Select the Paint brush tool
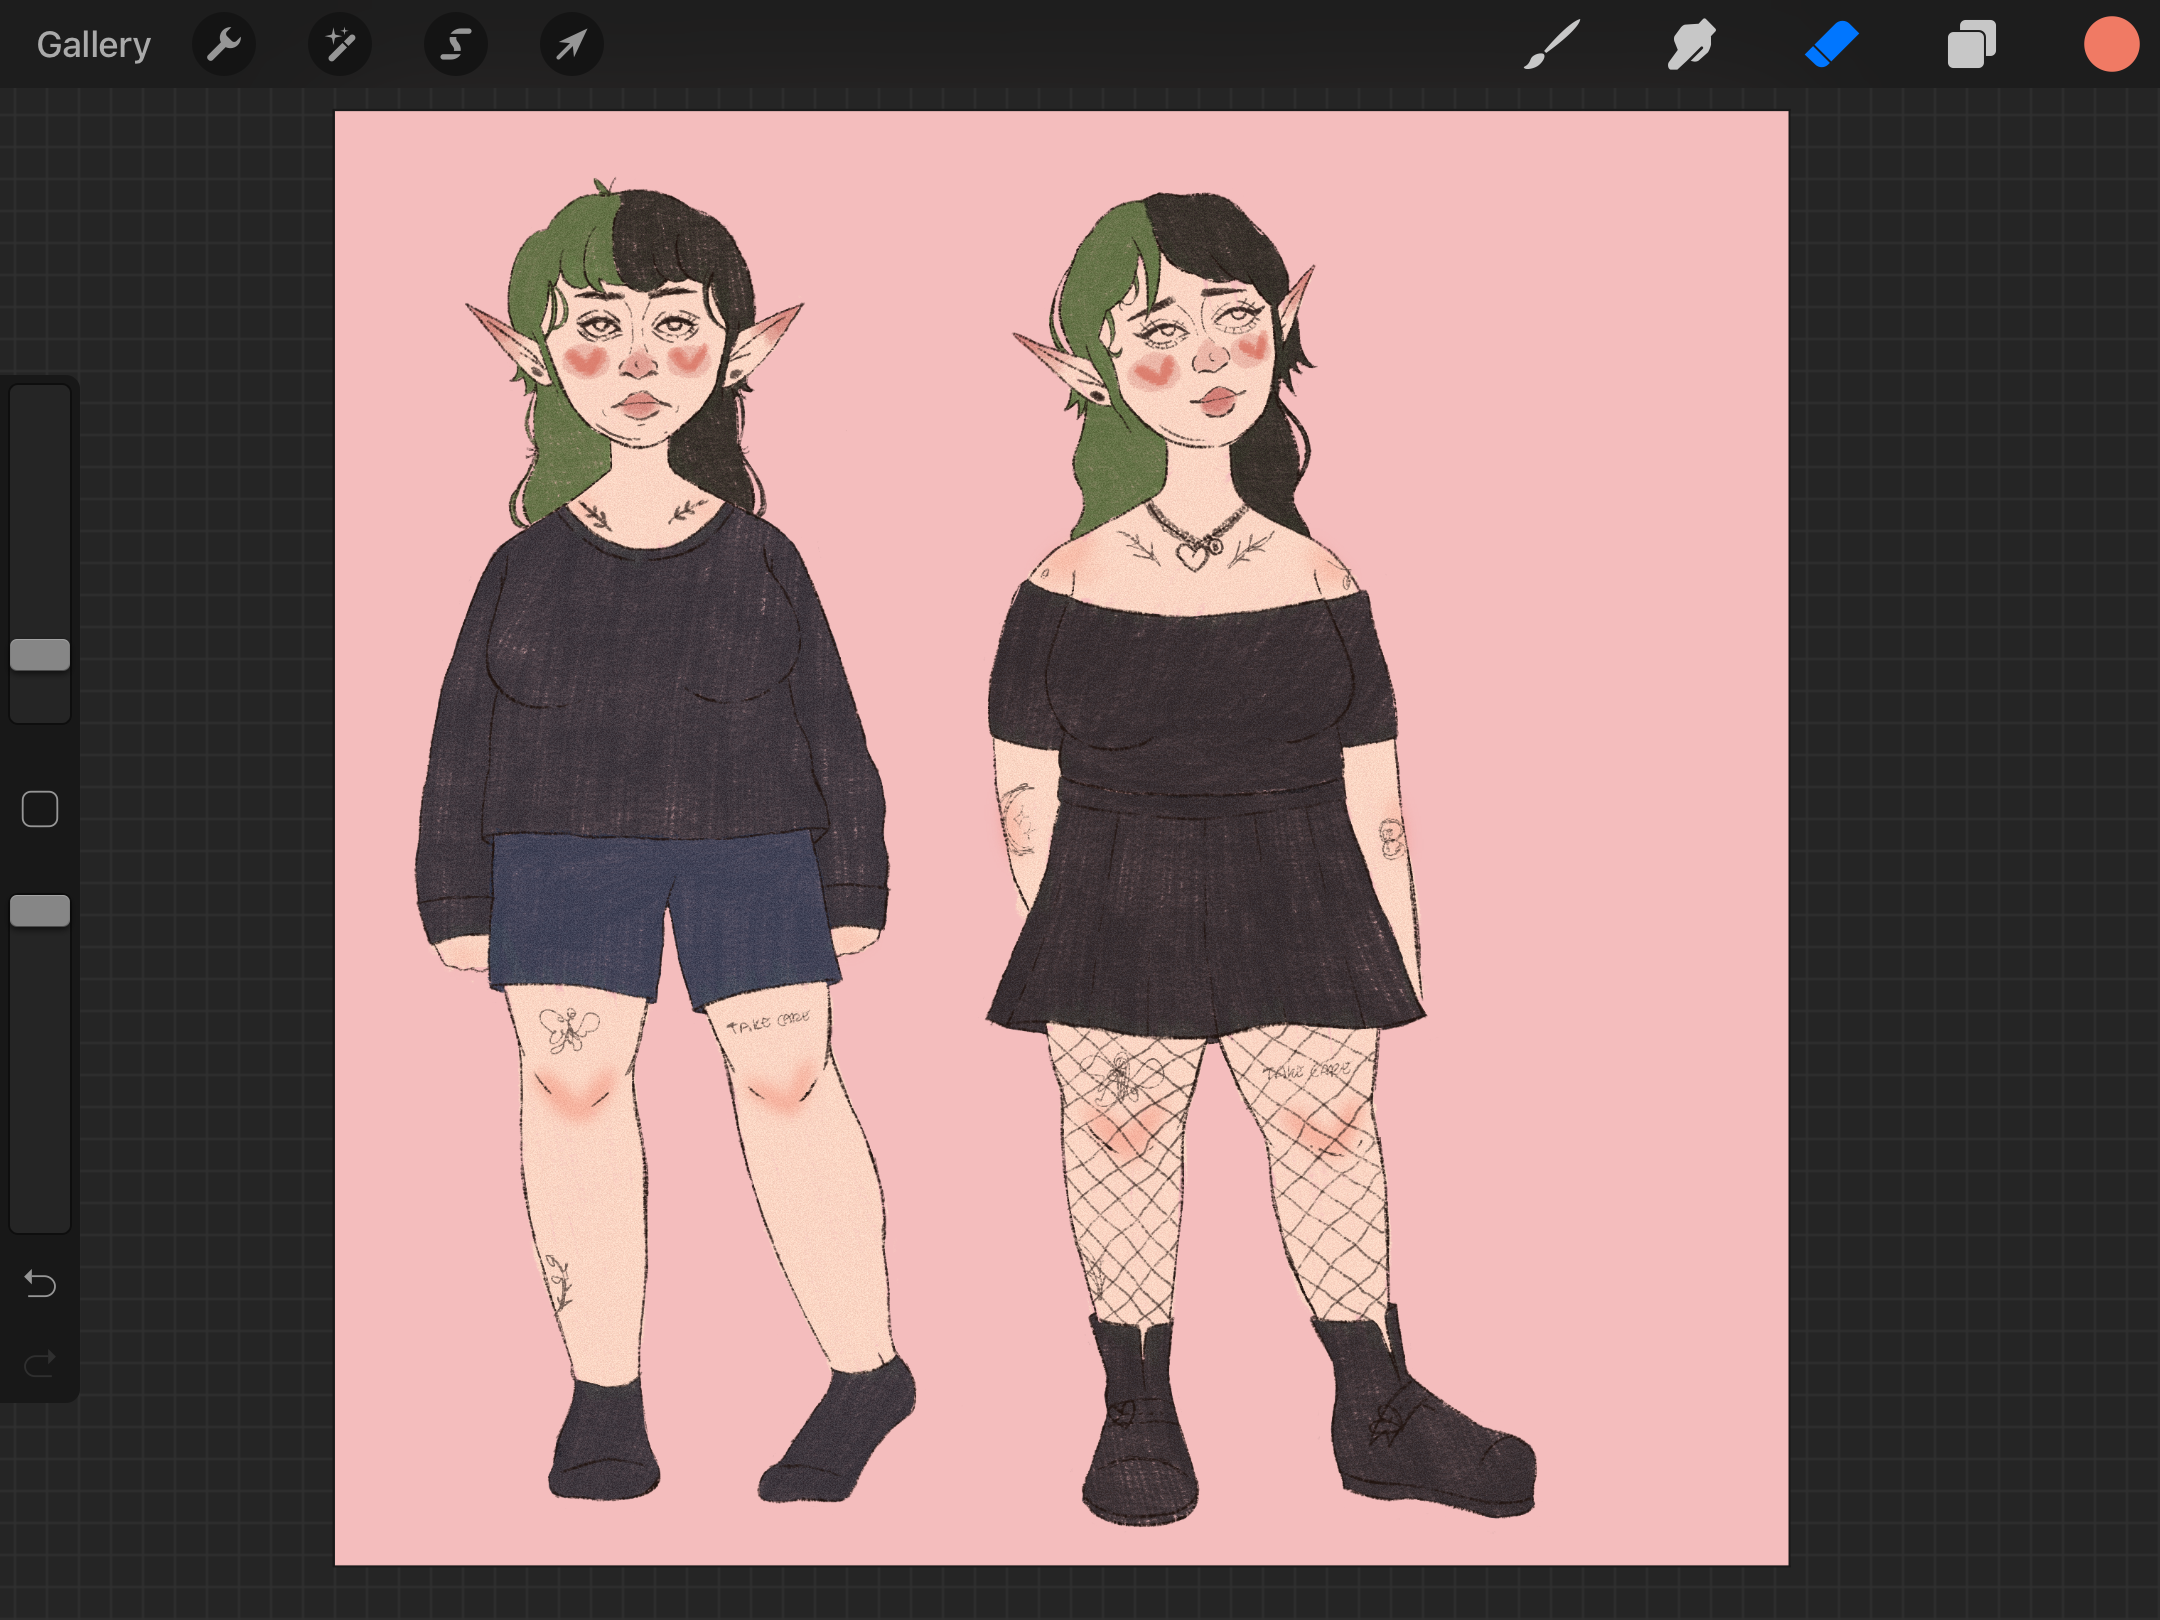Image resolution: width=2160 pixels, height=1620 pixels. 1551,45
